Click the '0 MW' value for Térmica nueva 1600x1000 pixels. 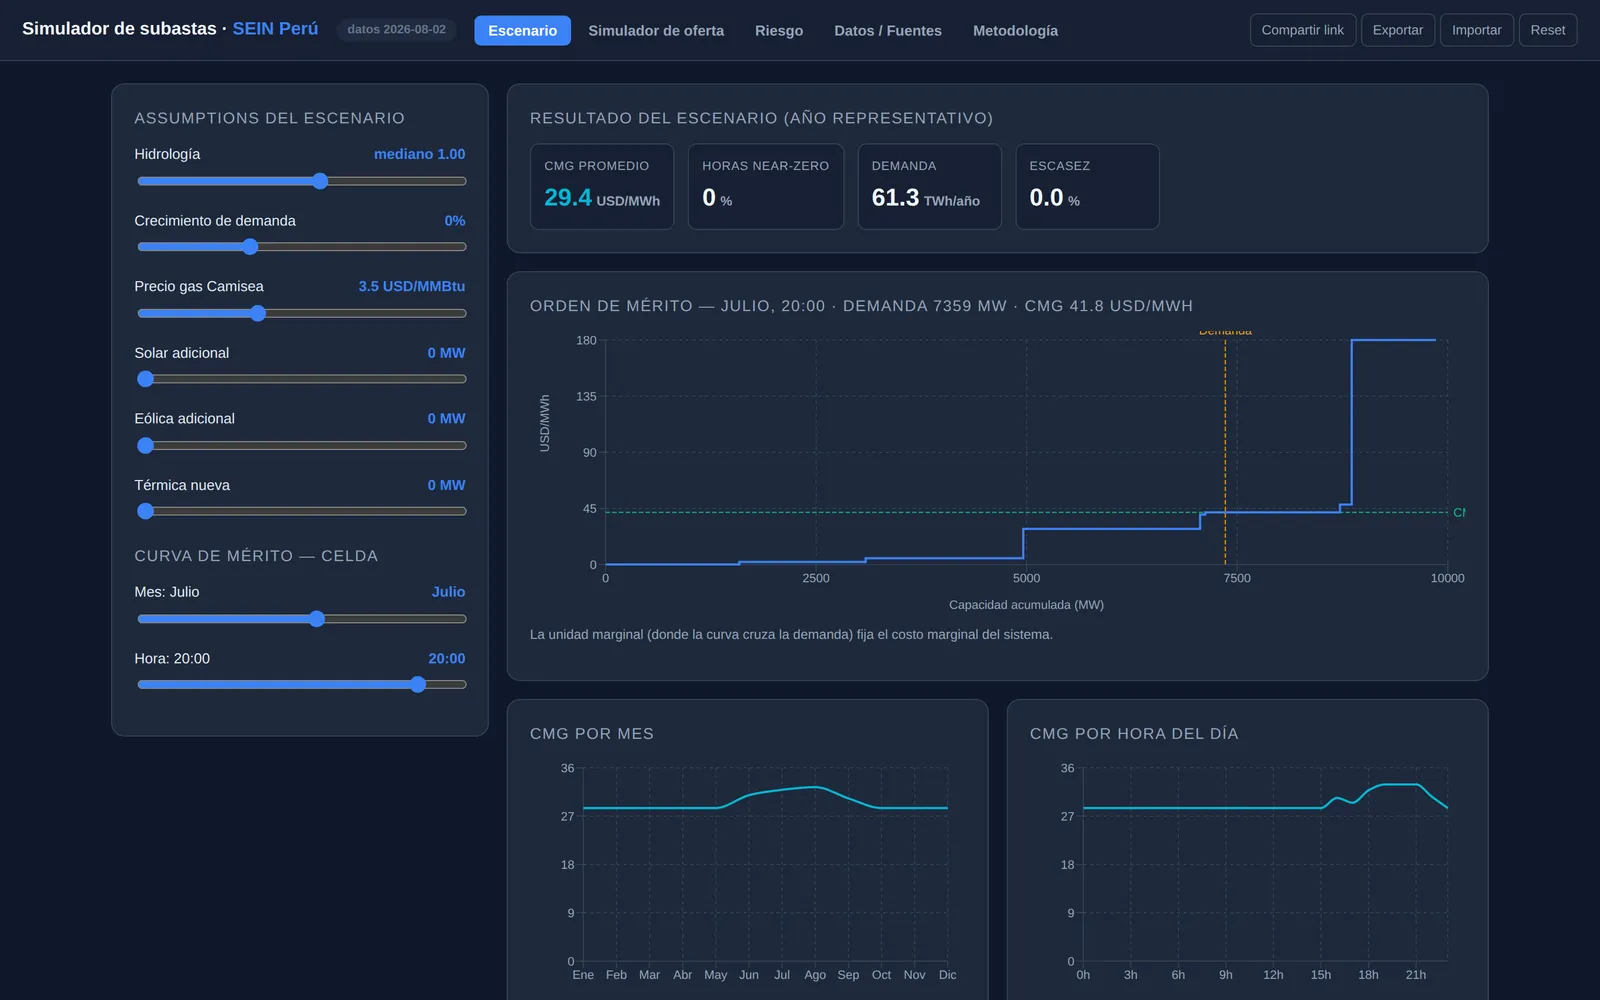point(446,485)
